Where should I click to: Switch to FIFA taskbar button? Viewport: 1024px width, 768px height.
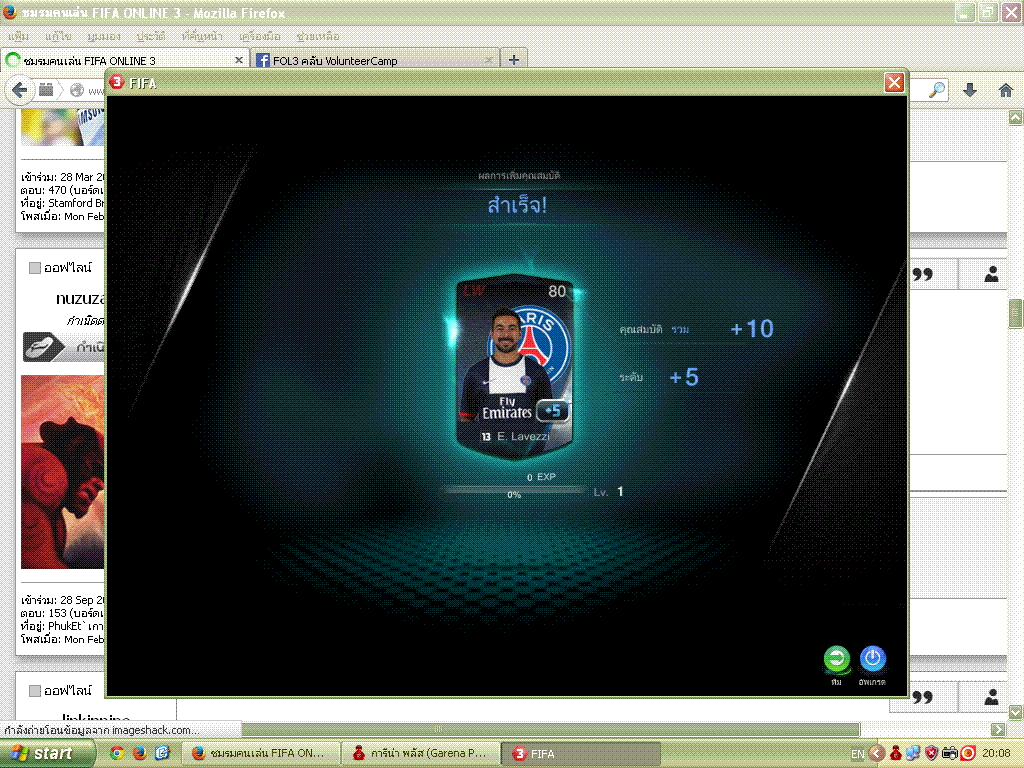[x=581, y=753]
